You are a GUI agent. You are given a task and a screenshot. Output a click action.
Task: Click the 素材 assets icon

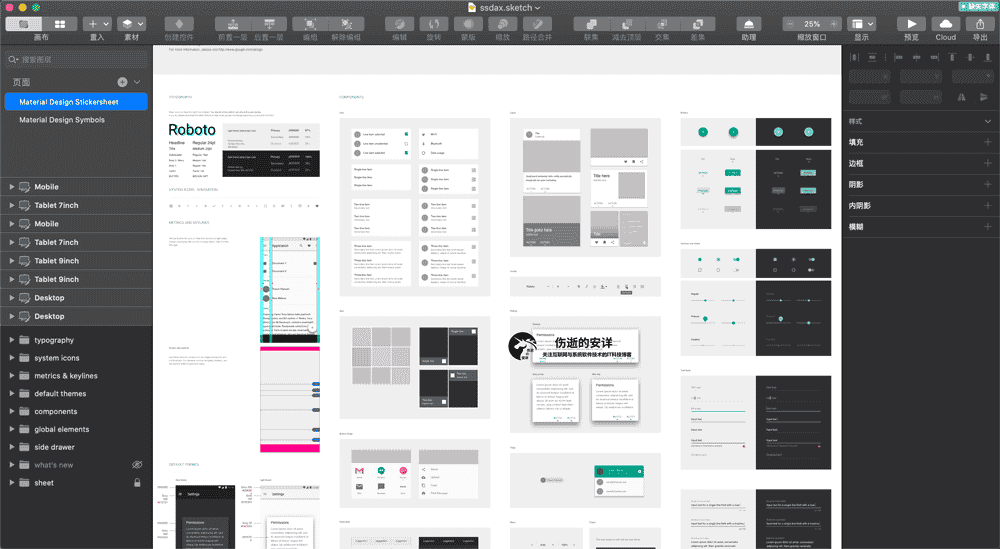pyautogui.click(x=127, y=24)
